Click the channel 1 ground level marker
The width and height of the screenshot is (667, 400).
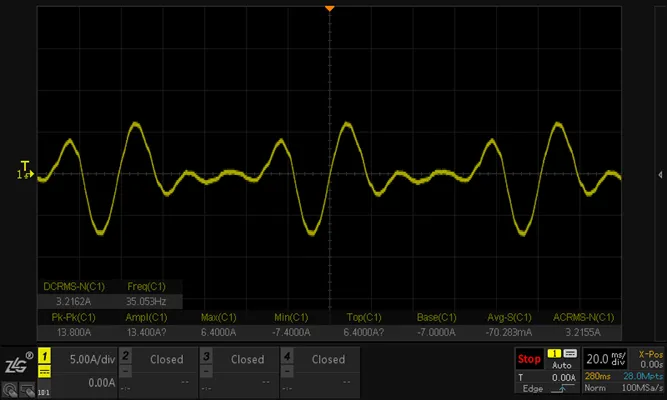point(25,174)
